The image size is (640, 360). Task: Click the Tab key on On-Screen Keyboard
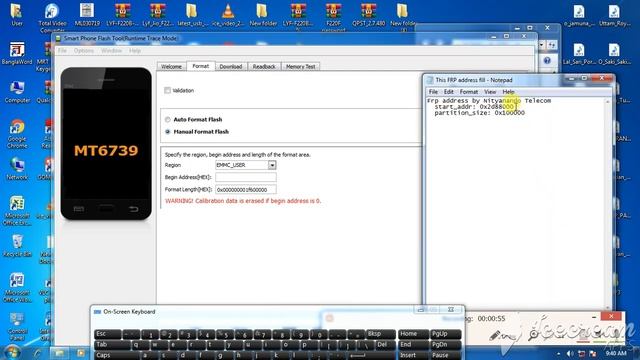[112, 344]
